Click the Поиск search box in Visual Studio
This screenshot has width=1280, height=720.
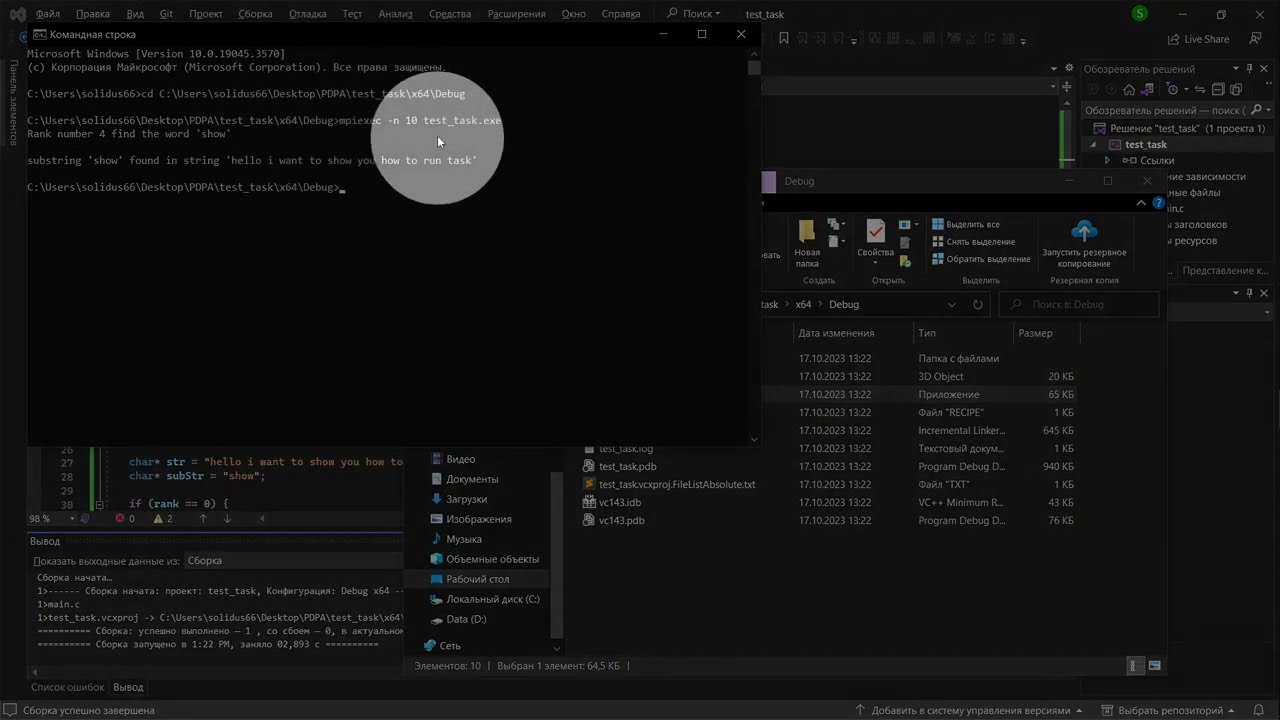coord(693,14)
